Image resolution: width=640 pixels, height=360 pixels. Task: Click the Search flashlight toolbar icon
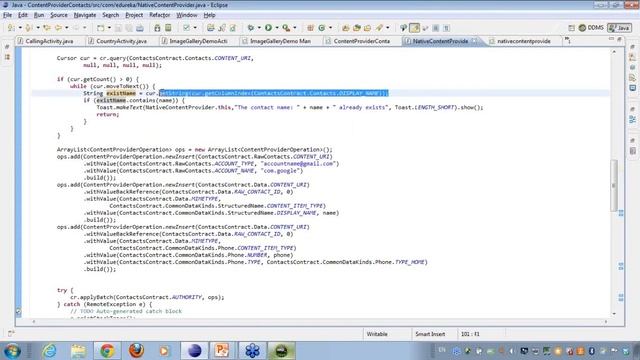click(x=379, y=28)
